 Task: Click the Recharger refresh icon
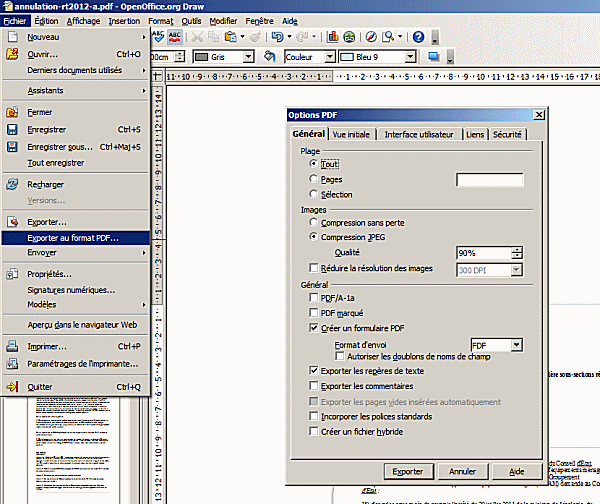[12, 184]
